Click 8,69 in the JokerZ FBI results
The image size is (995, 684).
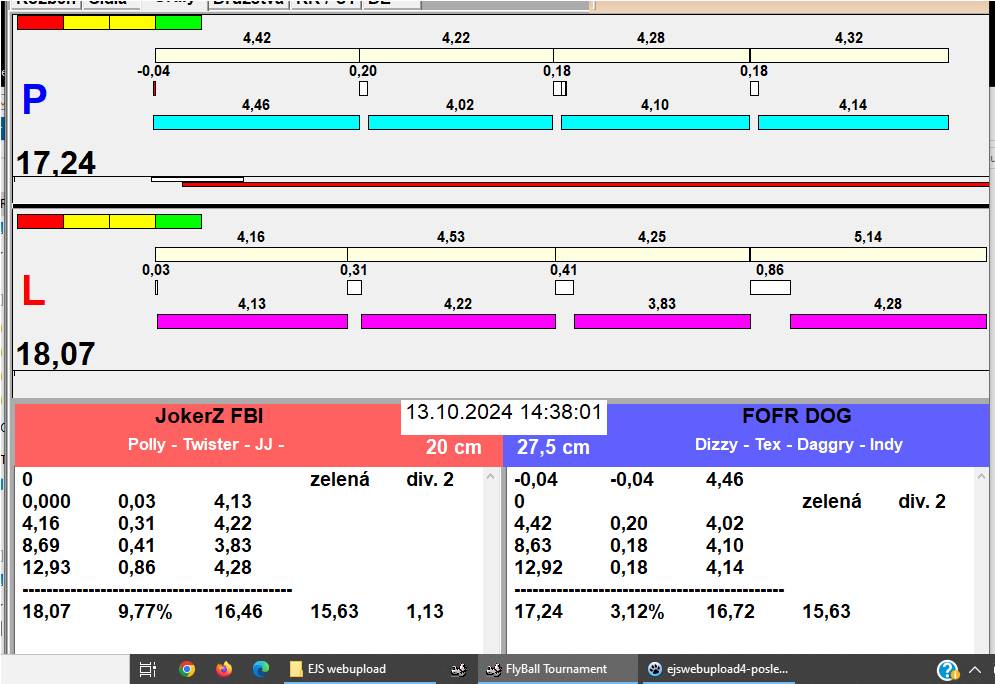(x=41, y=546)
